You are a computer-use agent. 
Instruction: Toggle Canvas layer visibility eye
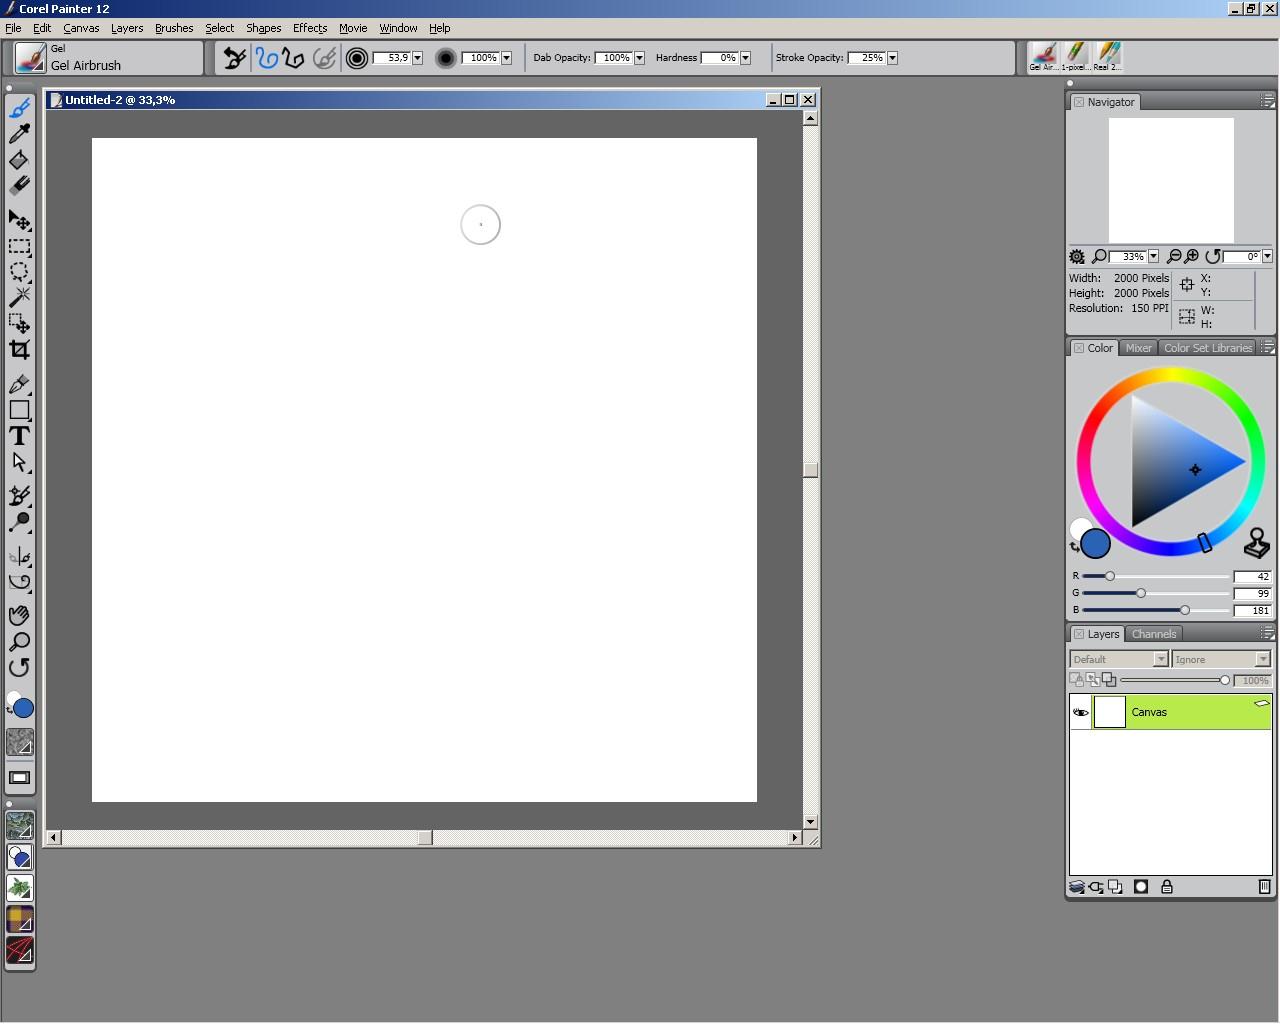1080,713
